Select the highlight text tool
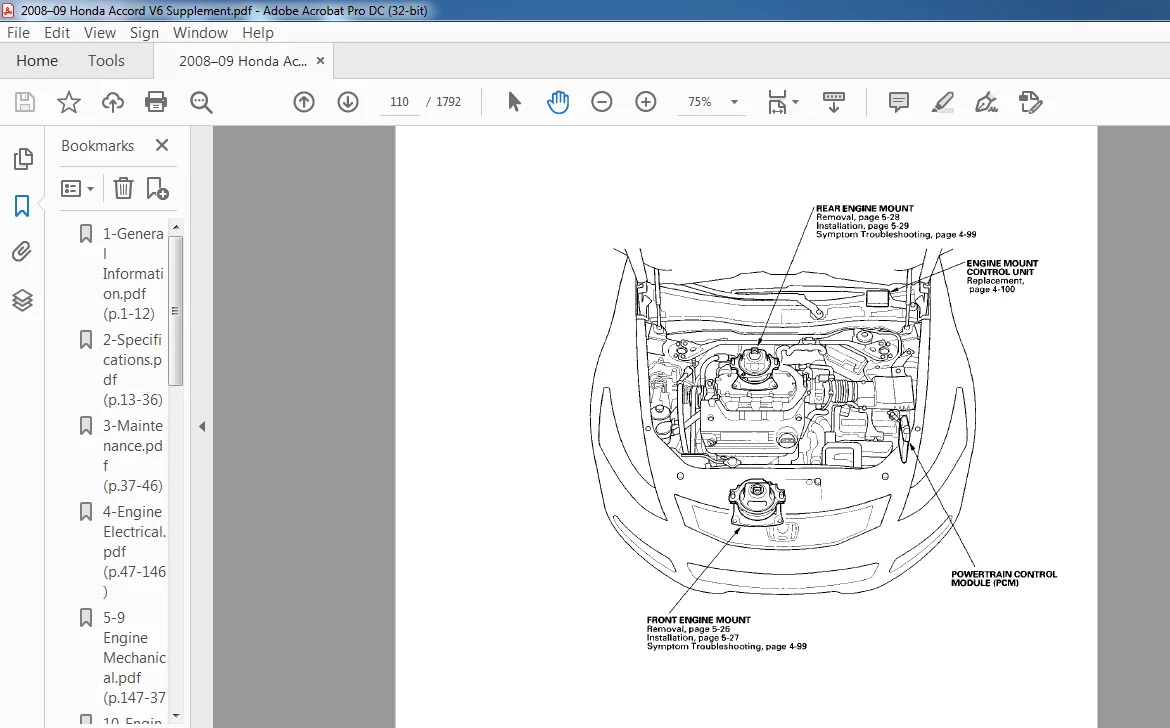This screenshot has height=728, width=1170. coord(942,102)
